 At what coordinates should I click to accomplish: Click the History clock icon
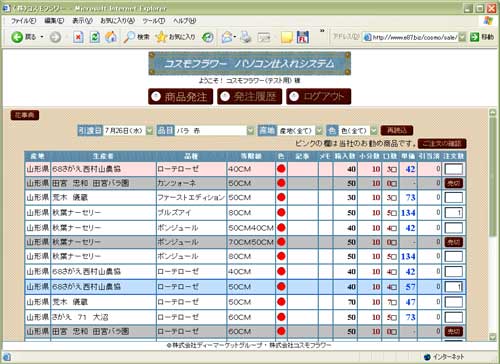pyautogui.click(x=208, y=37)
